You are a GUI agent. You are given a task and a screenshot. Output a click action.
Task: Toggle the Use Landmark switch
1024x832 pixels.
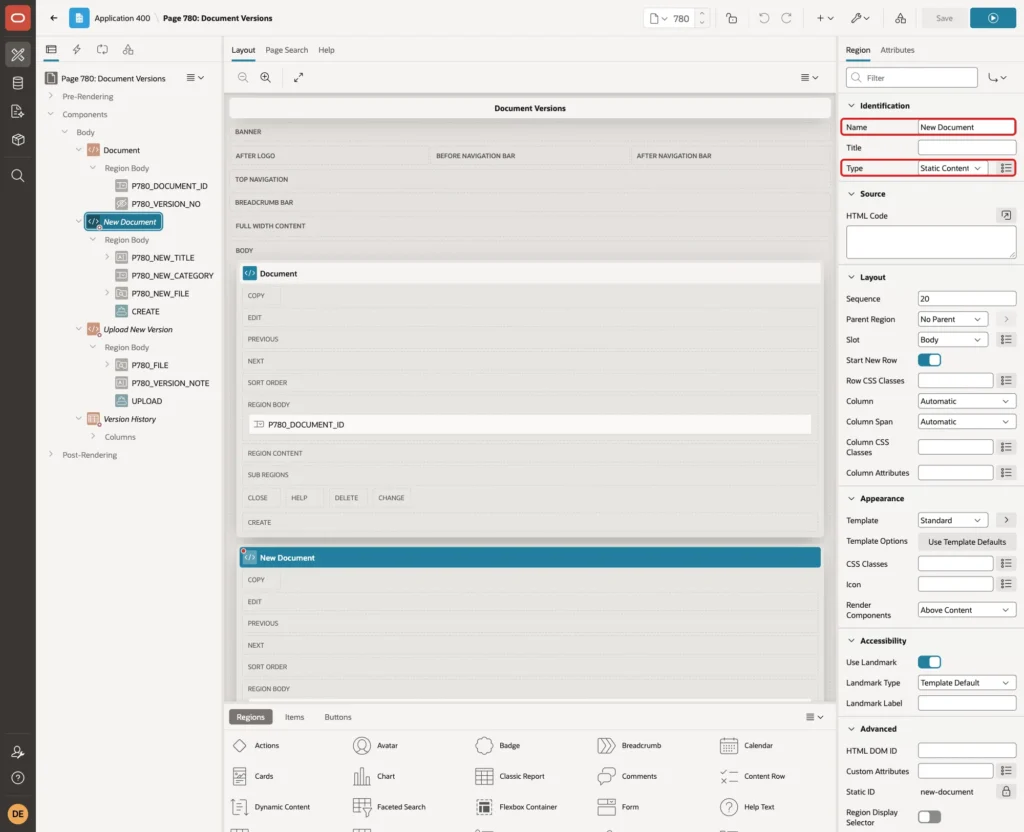(x=929, y=662)
